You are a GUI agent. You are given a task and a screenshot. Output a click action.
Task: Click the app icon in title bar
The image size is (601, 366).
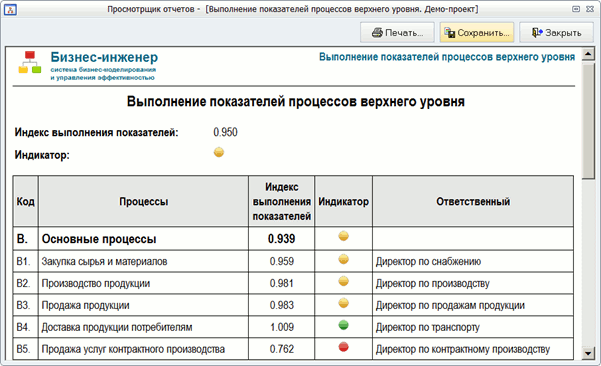(10, 9)
